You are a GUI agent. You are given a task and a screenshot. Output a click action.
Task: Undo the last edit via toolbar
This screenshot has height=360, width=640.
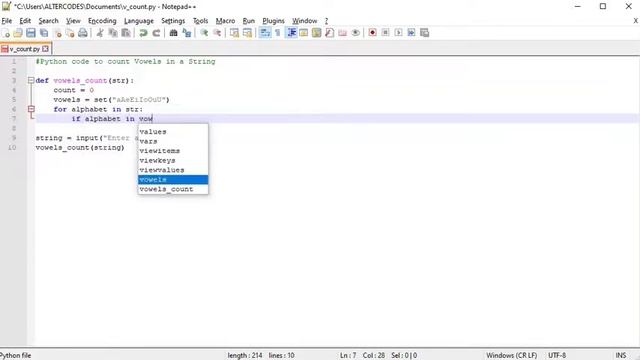[x=143, y=33]
